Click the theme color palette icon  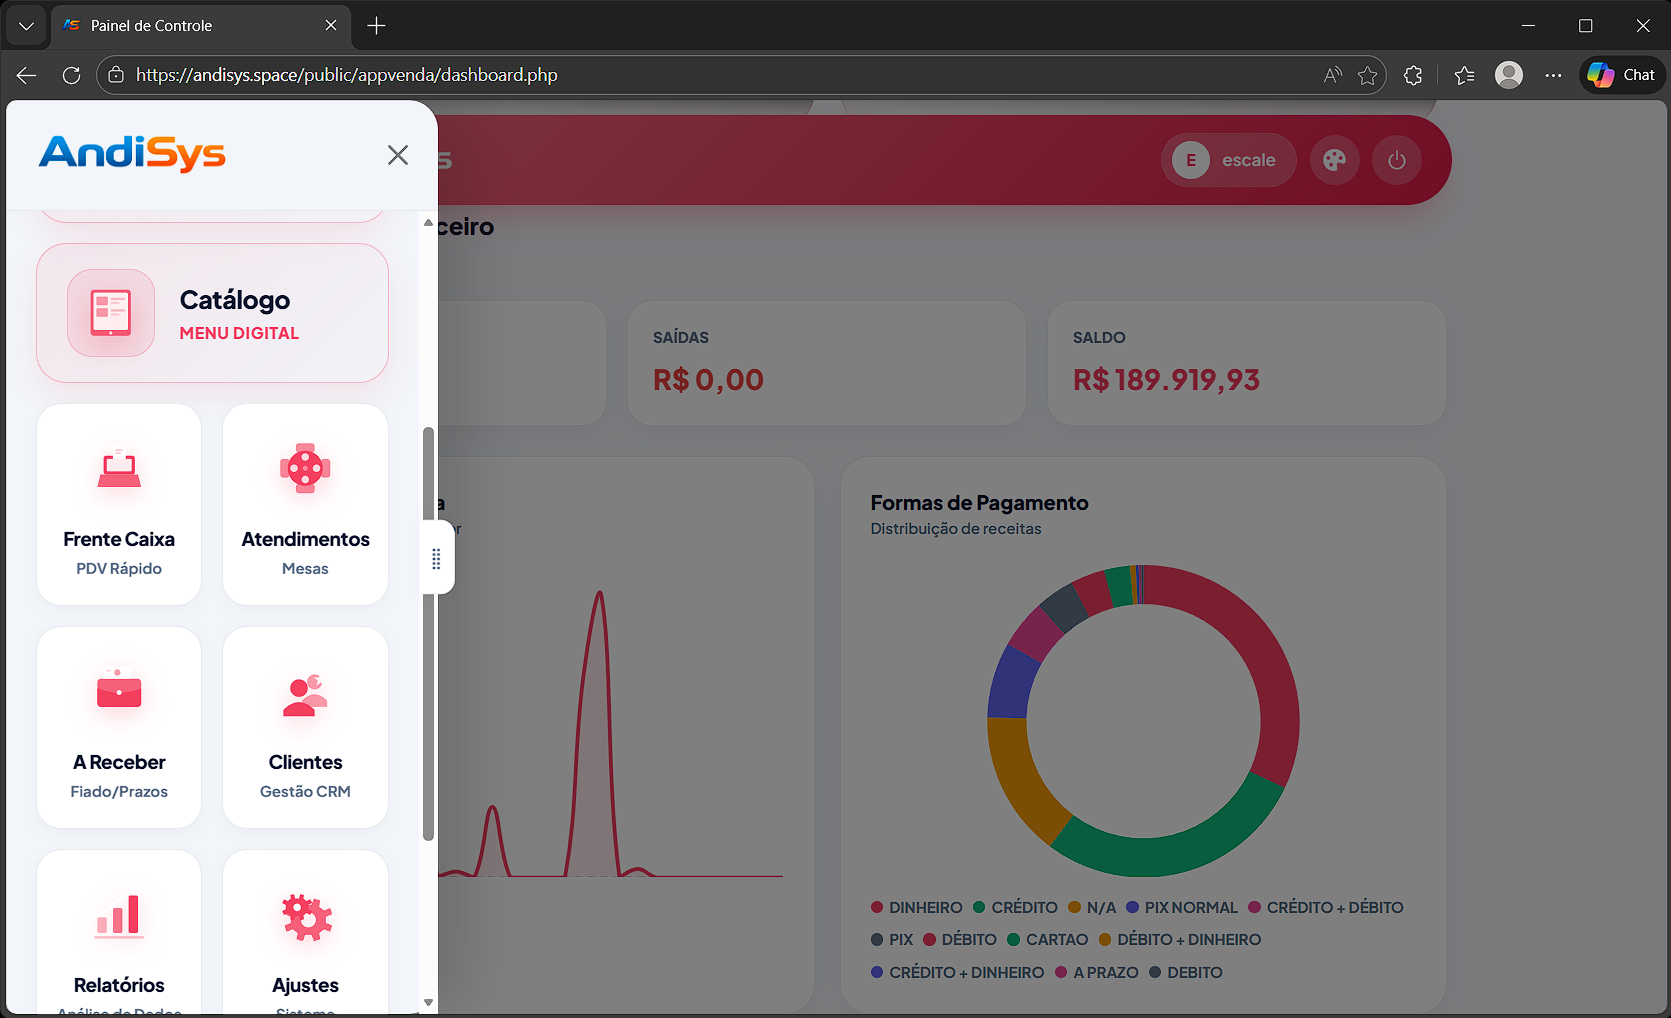point(1335,160)
